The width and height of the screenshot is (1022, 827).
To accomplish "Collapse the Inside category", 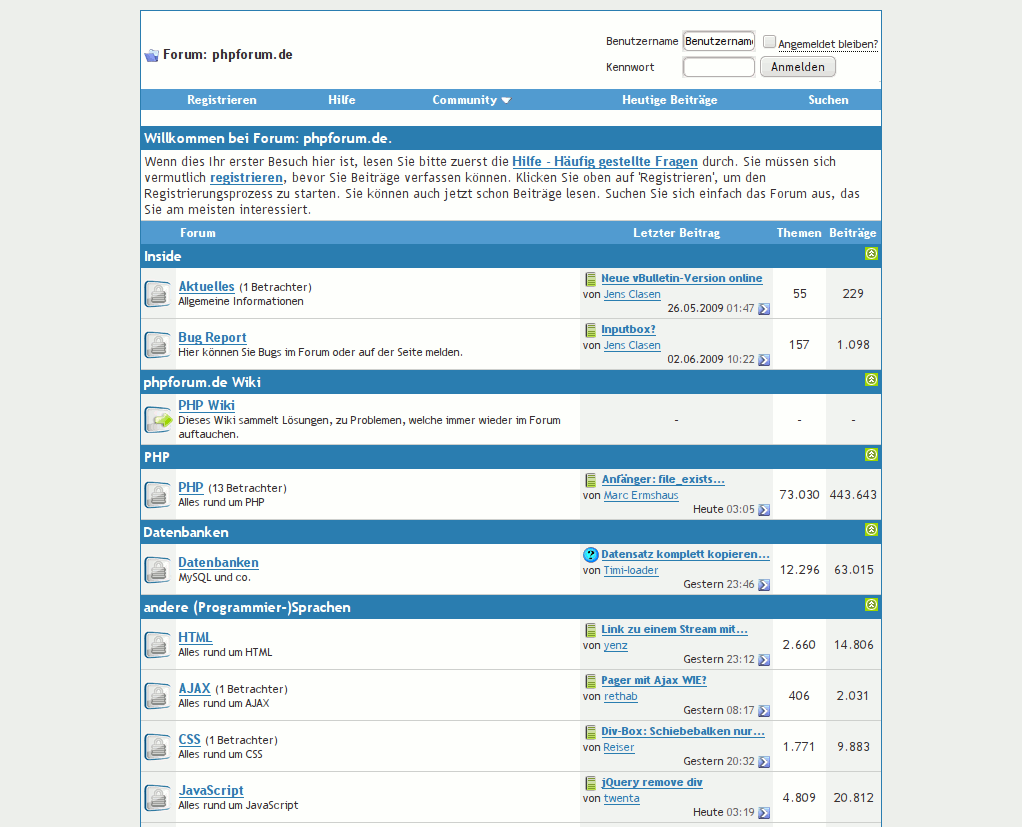I will click(x=871, y=254).
